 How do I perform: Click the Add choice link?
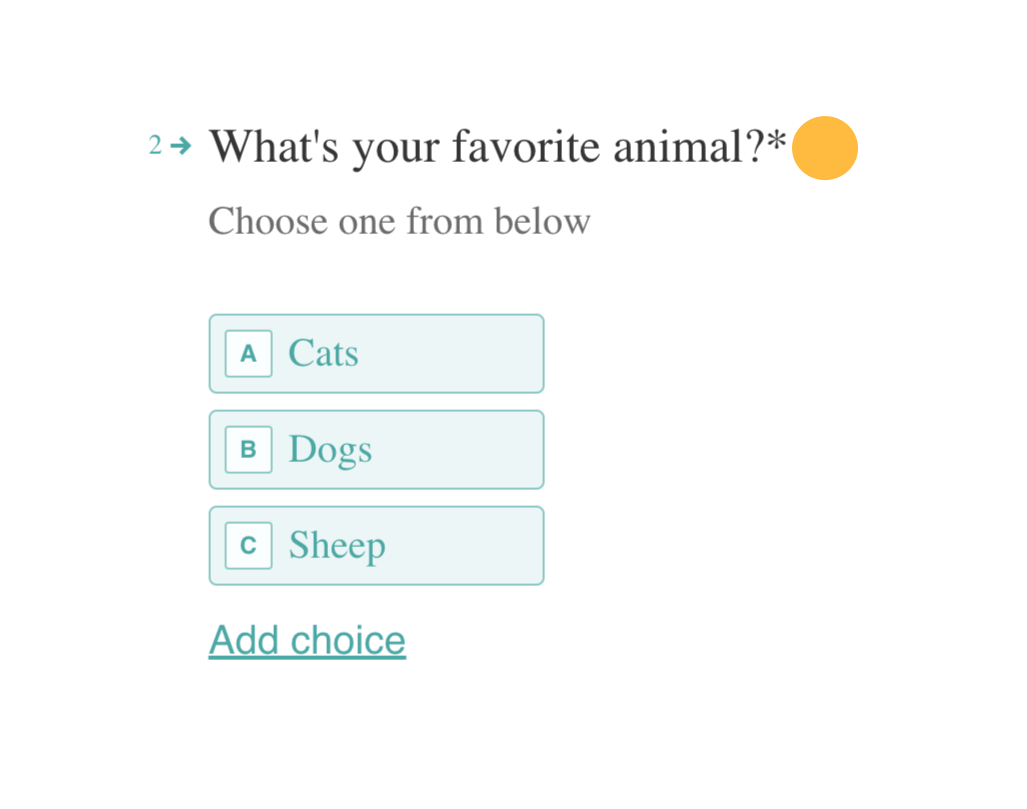[307, 640]
